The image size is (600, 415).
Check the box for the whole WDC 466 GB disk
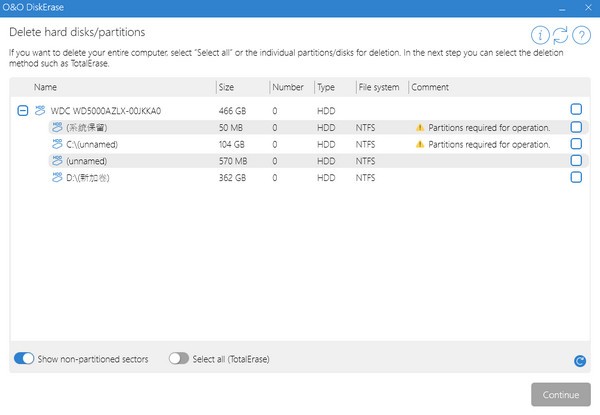[x=576, y=109]
